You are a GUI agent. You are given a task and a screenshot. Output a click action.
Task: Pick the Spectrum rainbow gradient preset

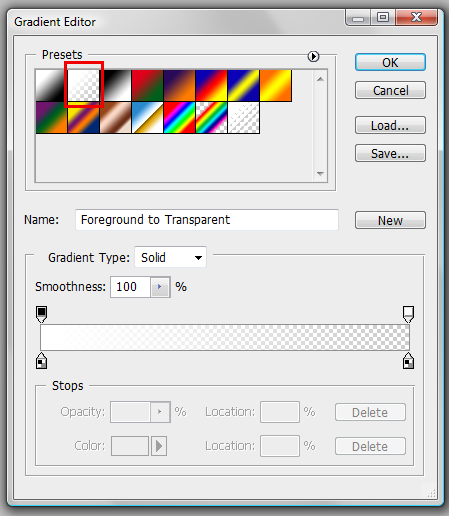pos(180,117)
